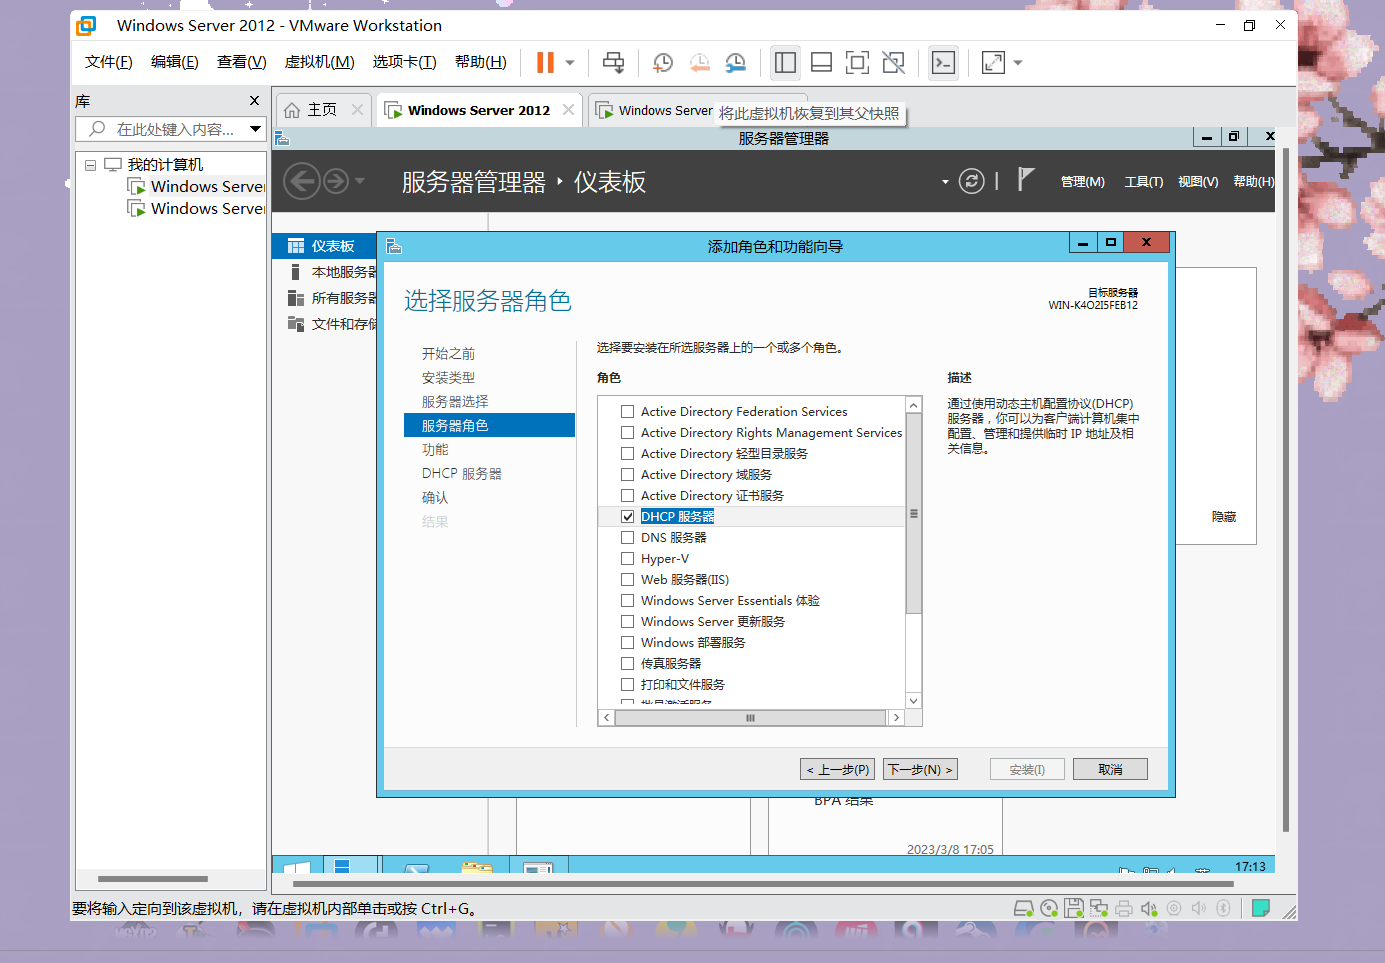Click the CD/DVD device status icon
Image resolution: width=1385 pixels, height=963 pixels.
tap(1049, 908)
